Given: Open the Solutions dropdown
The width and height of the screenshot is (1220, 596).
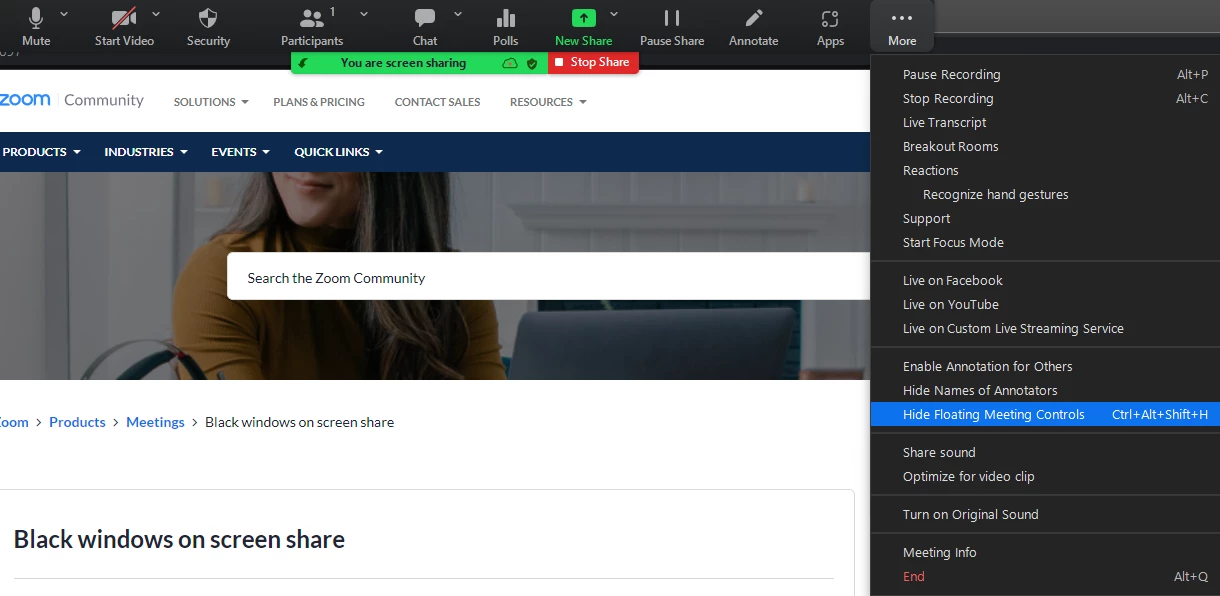Looking at the screenshot, I should click(x=211, y=102).
